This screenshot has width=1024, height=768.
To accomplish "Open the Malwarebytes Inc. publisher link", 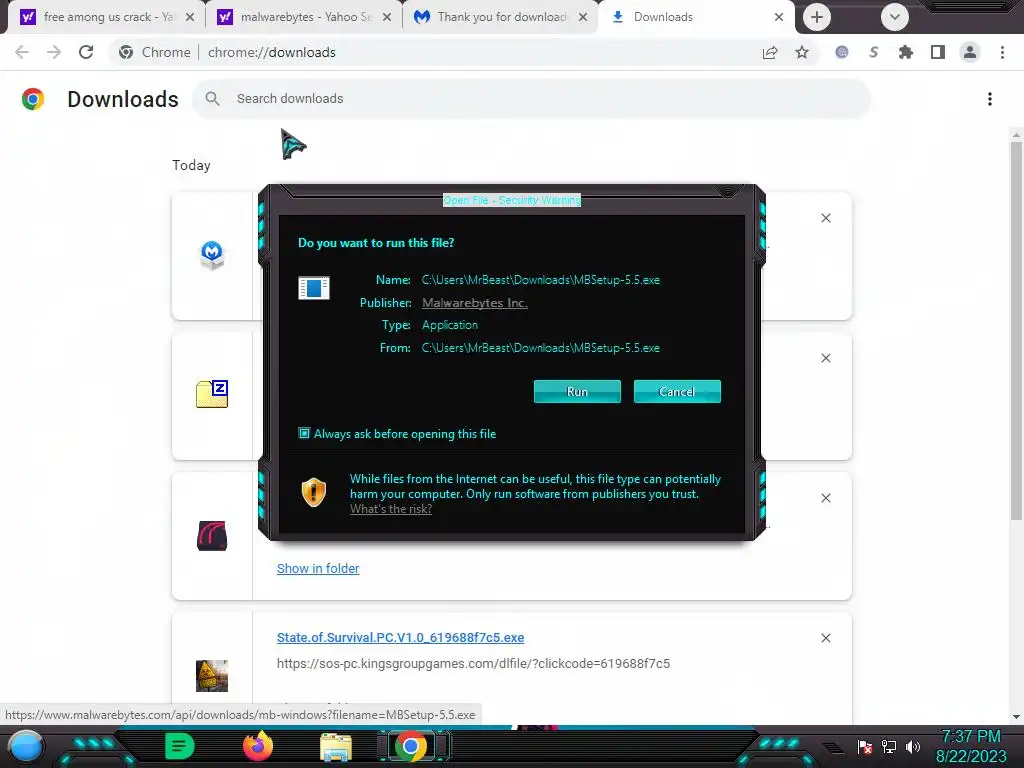I will 475,302.
